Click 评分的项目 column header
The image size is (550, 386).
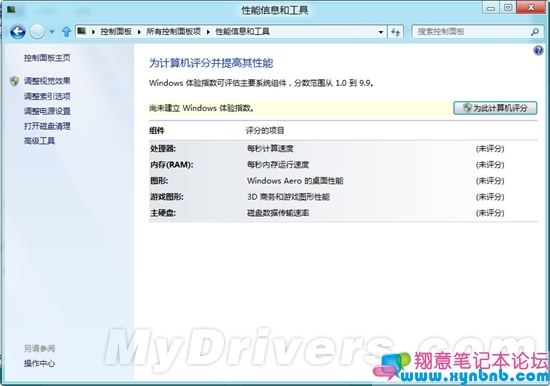(265, 131)
